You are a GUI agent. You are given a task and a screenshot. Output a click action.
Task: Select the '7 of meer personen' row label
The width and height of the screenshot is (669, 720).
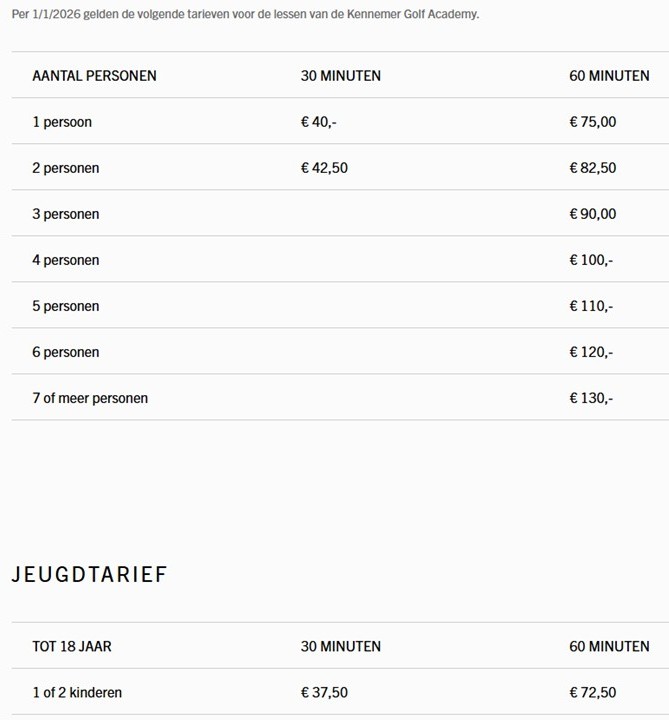pyautogui.click(x=90, y=398)
